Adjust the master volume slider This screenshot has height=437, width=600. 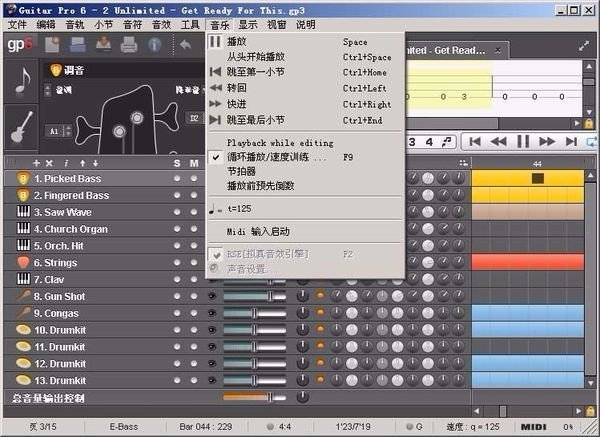[254, 397]
